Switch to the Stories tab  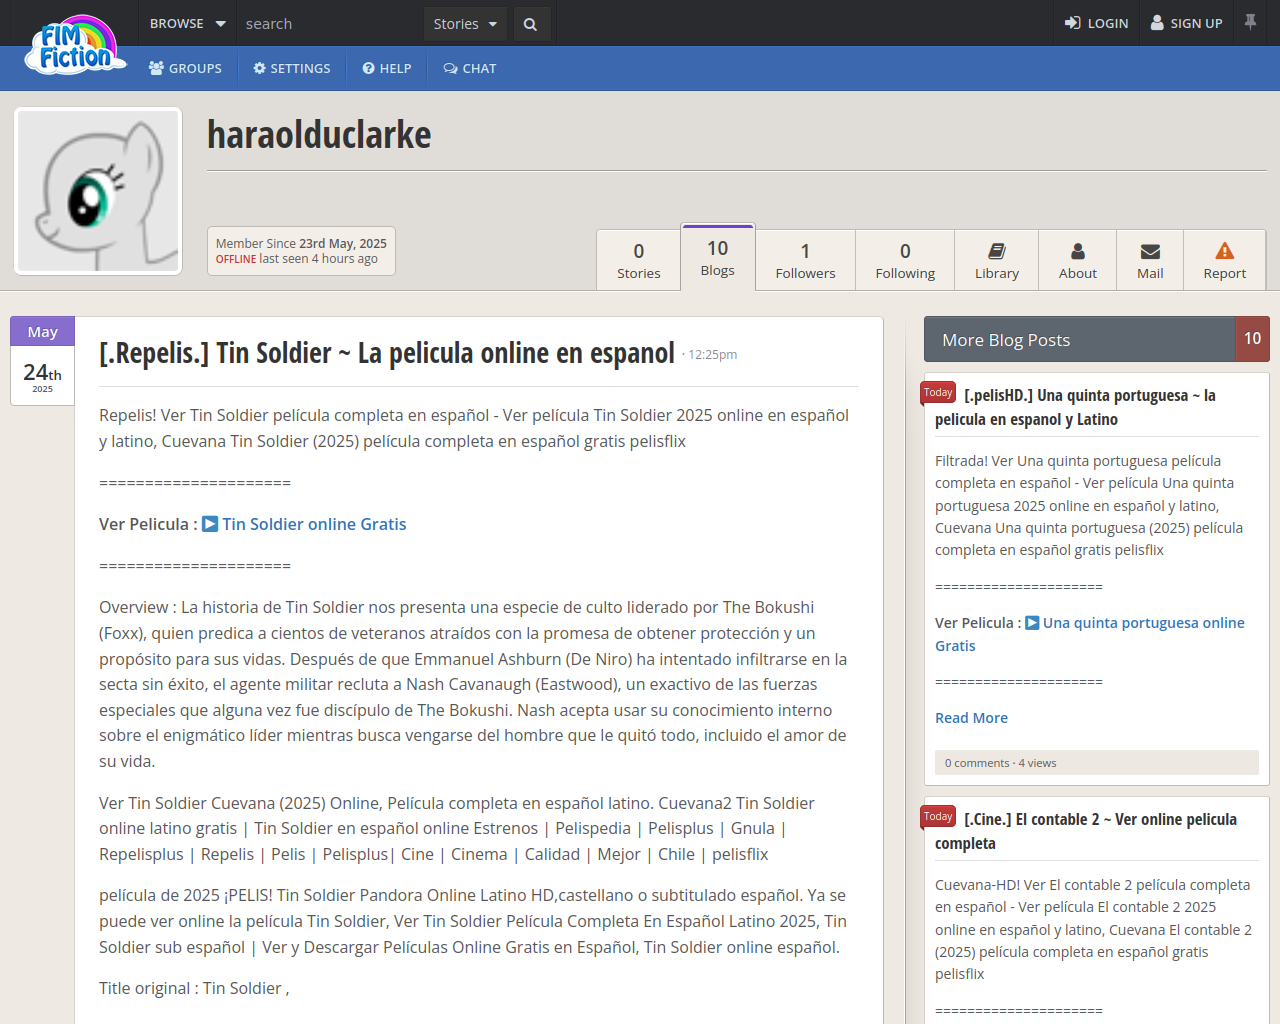pos(639,260)
